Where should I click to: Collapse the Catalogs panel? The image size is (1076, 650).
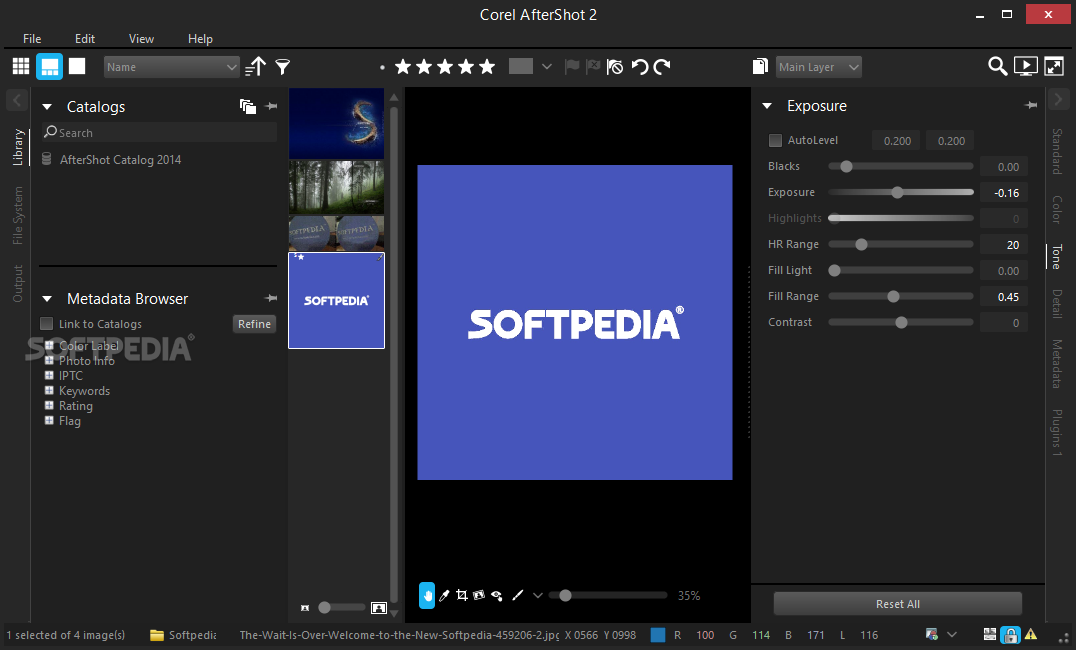47,107
